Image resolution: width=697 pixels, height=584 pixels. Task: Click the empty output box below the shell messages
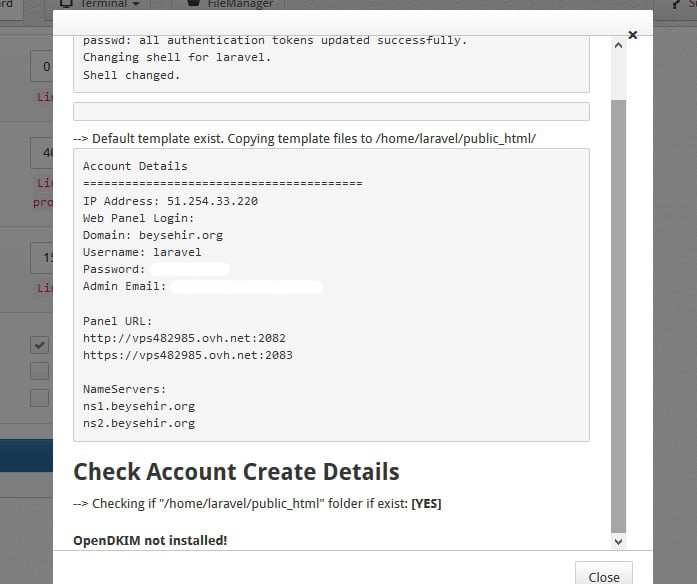[332, 112]
